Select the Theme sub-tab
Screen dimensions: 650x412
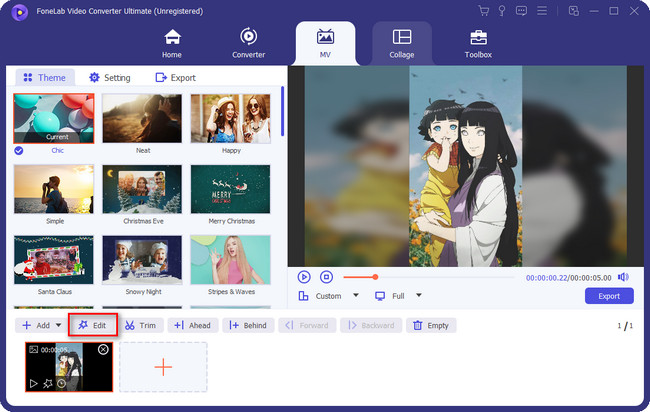[x=45, y=78]
